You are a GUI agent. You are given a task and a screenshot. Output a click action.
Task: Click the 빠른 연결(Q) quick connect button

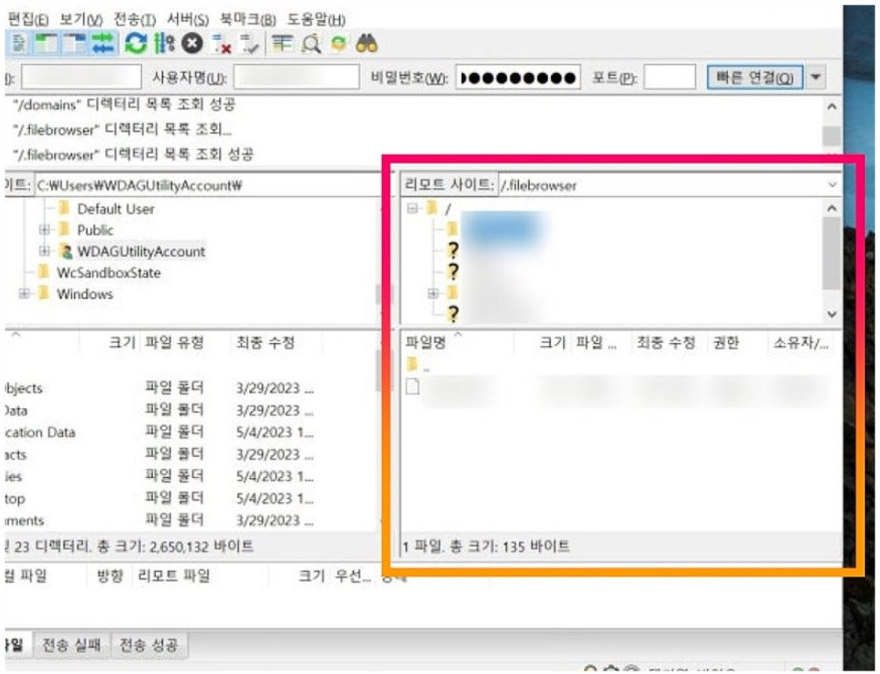point(755,77)
